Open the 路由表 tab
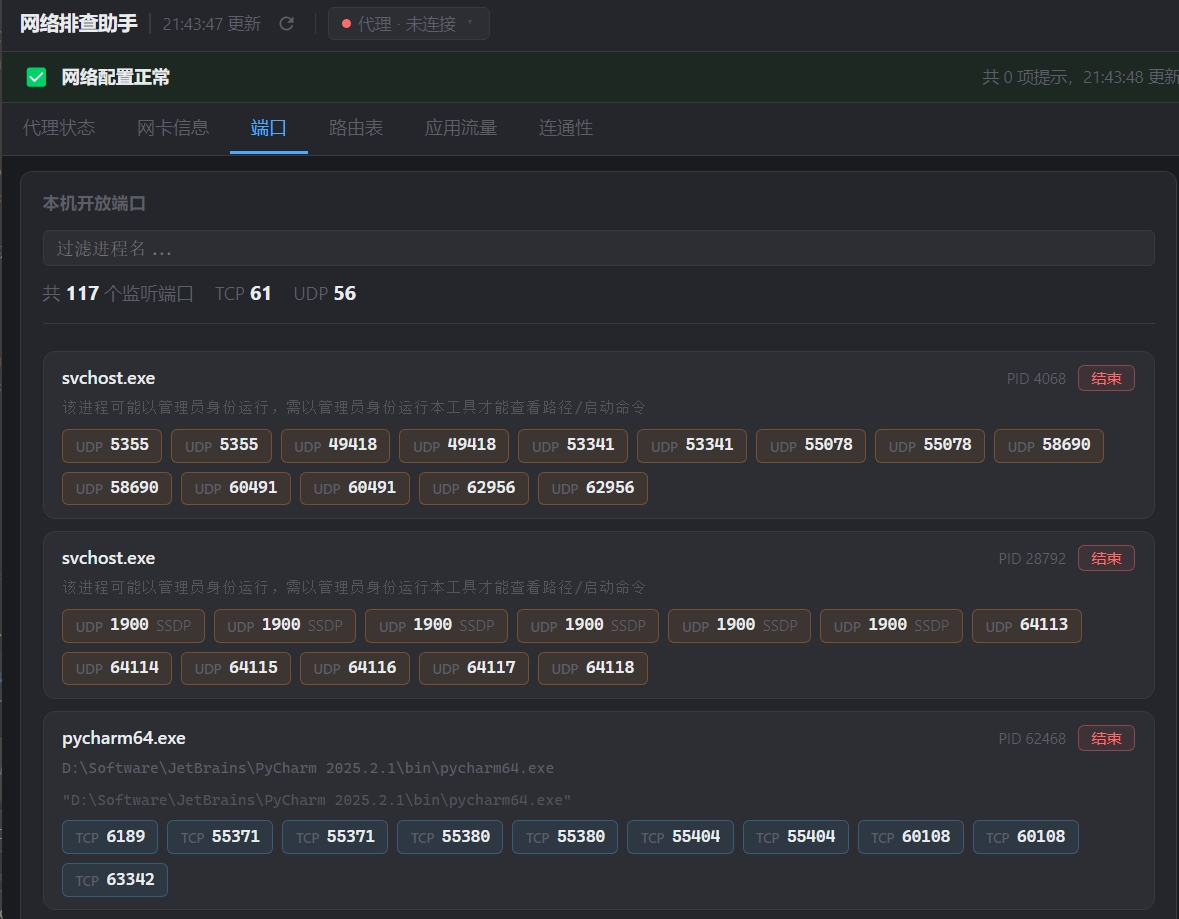Screen dimensions: 1179x919 (356, 128)
